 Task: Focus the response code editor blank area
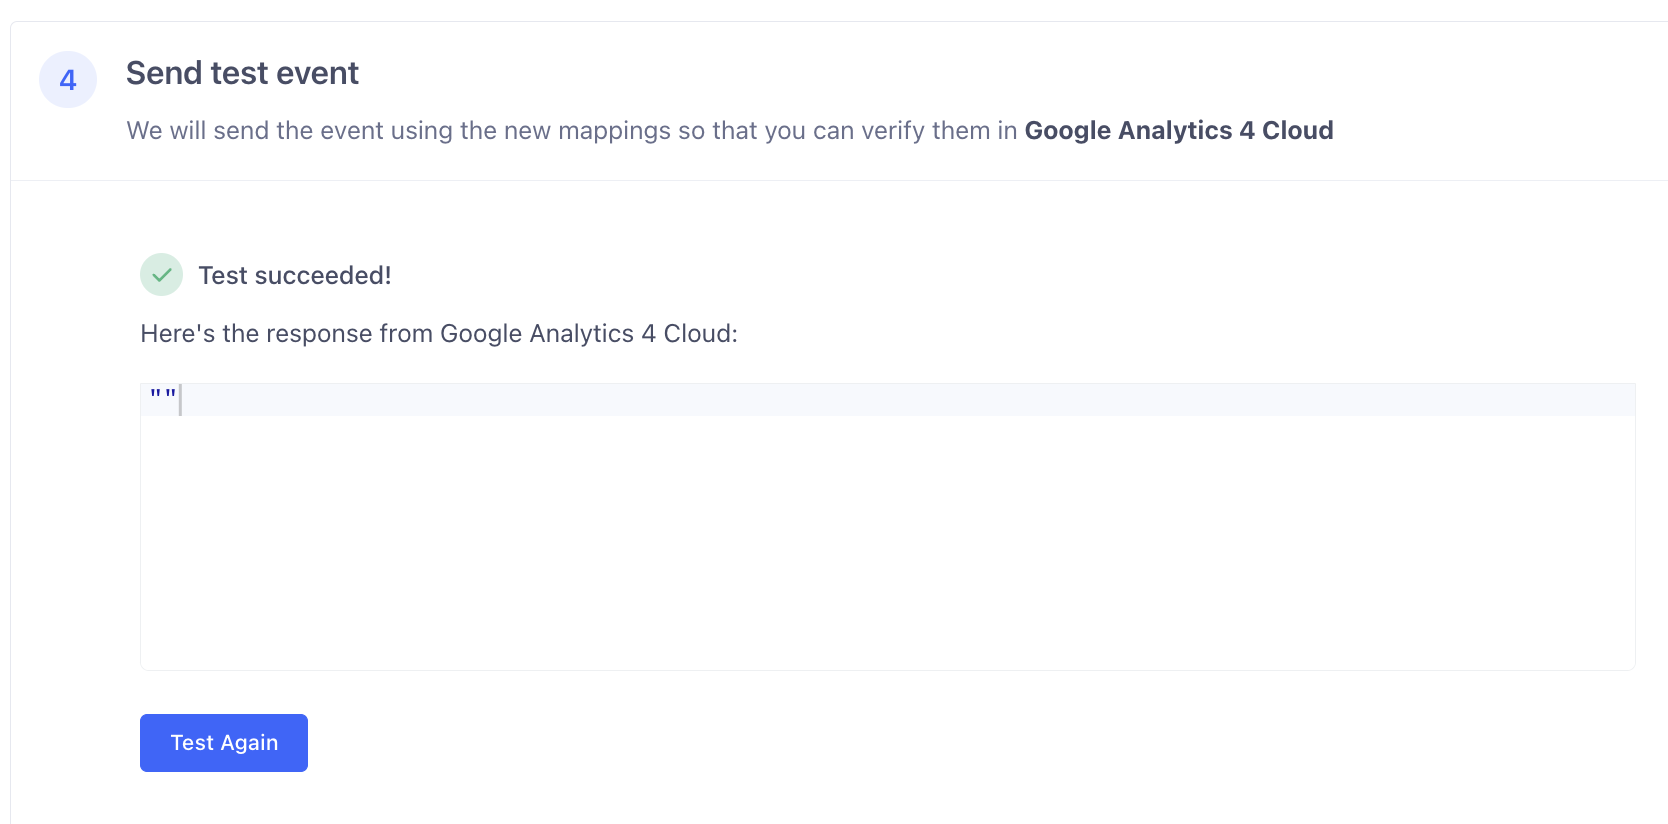tap(888, 542)
